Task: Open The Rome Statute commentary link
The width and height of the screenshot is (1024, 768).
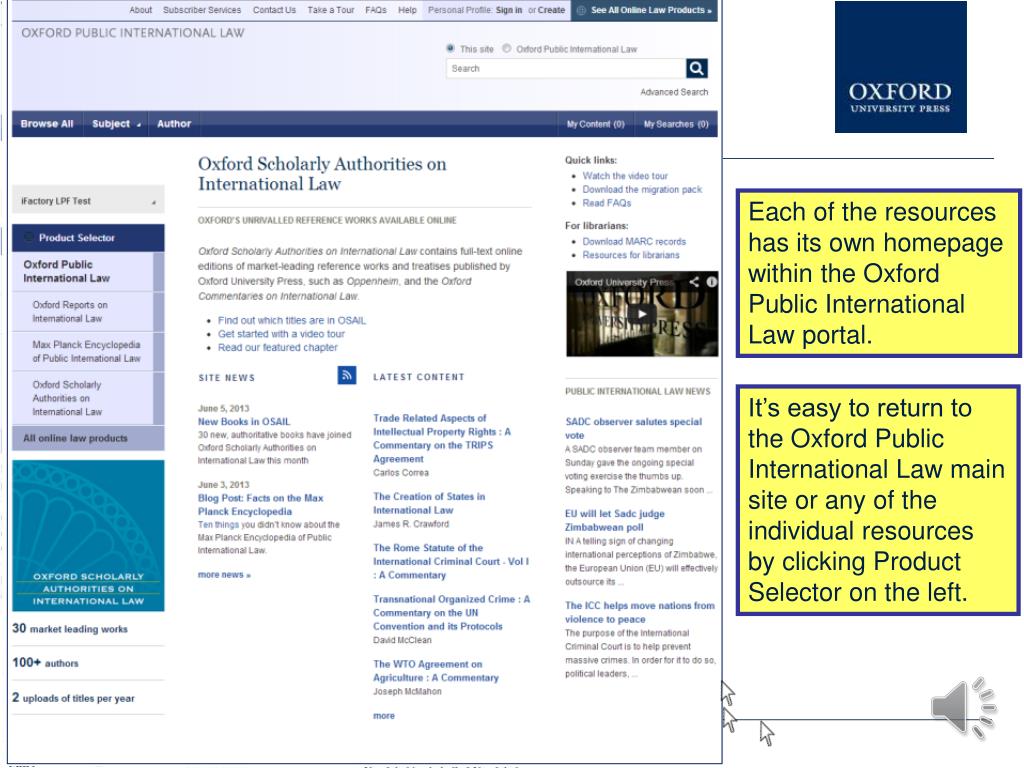Action: pyautogui.click(x=451, y=561)
